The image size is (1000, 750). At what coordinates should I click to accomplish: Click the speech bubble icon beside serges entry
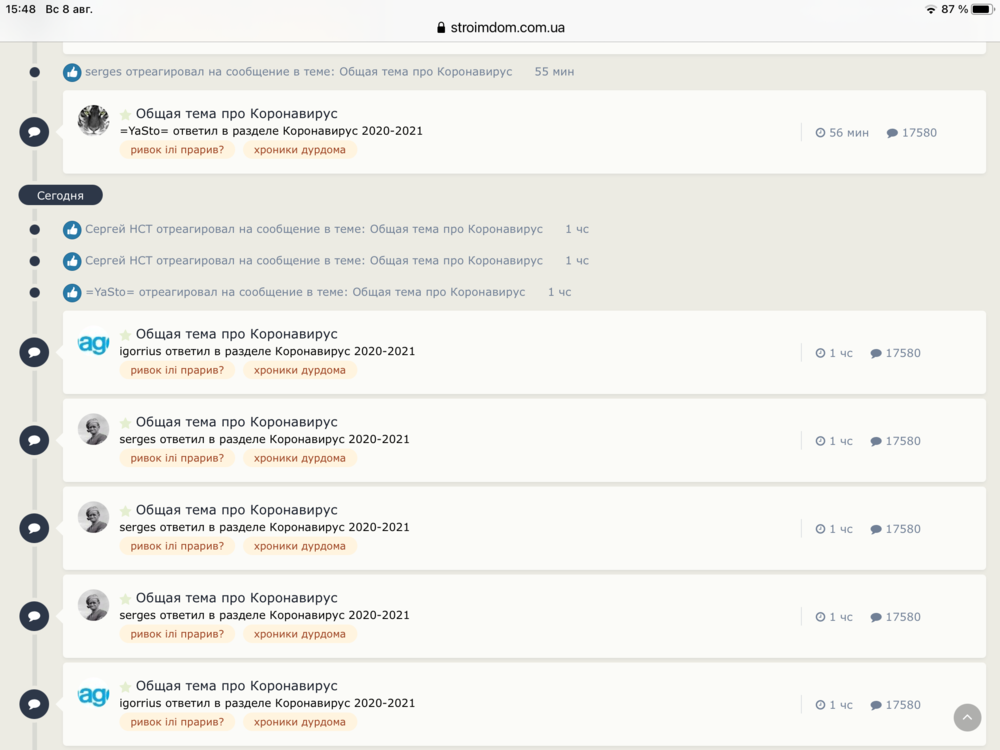click(34, 440)
